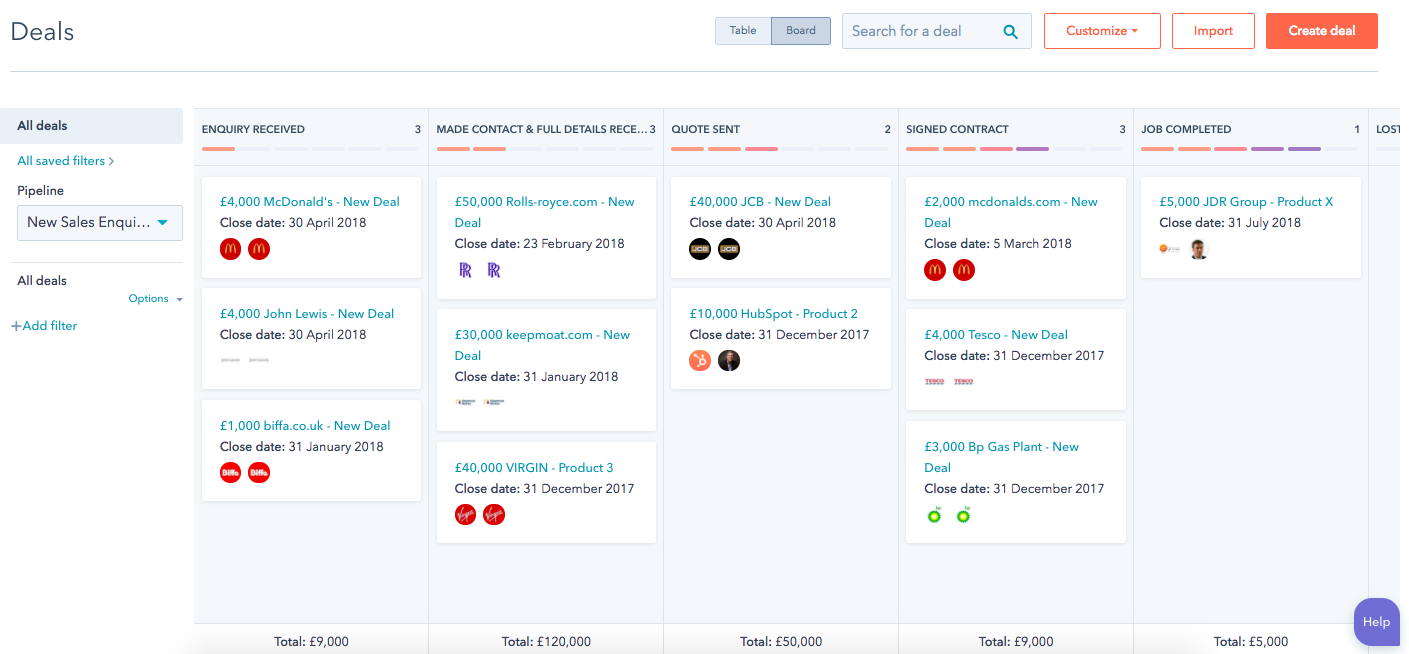The image size is (1409, 654).
Task: Open the Help widget
Action: [x=1376, y=622]
